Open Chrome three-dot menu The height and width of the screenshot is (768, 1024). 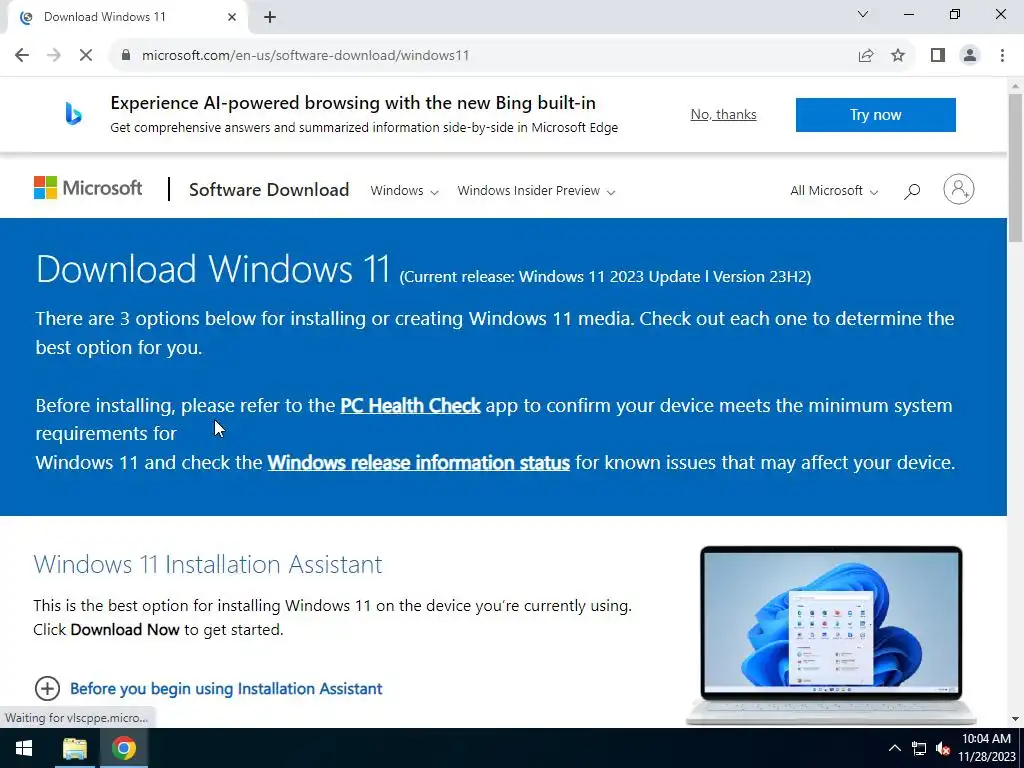coord(1002,56)
